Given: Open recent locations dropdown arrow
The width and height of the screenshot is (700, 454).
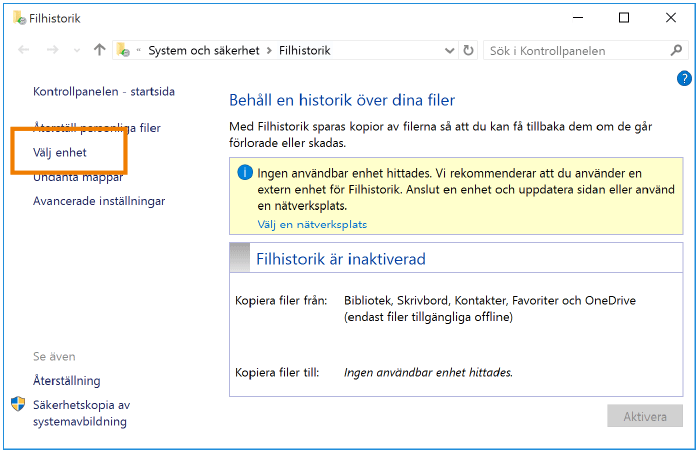Looking at the screenshot, I should coord(77,50).
